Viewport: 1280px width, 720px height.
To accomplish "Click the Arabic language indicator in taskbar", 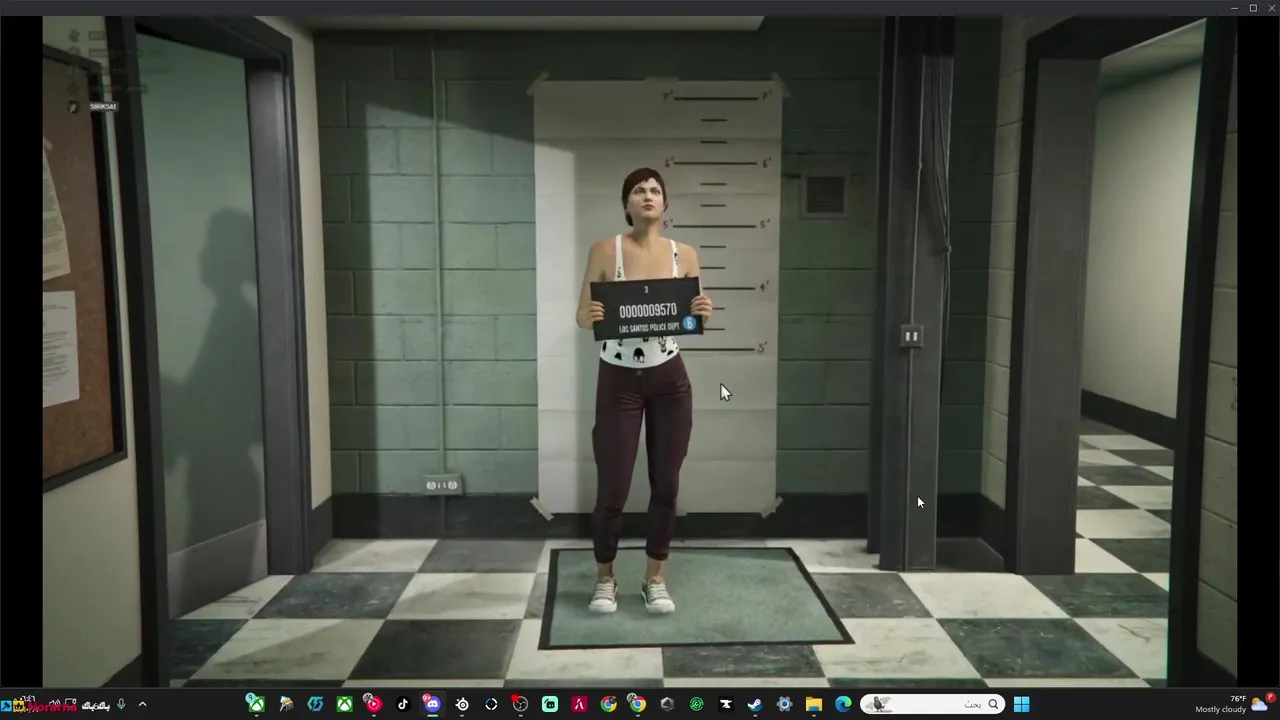I will [96, 706].
